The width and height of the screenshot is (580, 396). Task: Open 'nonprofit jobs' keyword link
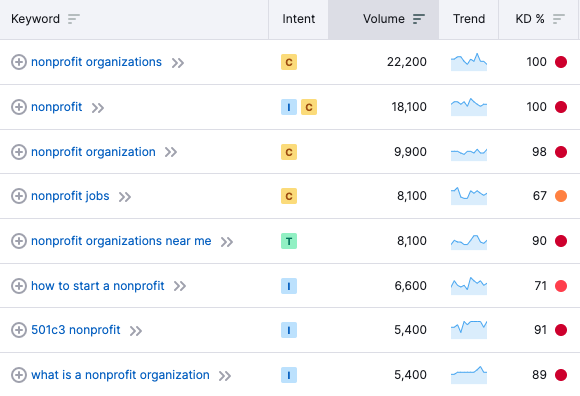(70, 196)
